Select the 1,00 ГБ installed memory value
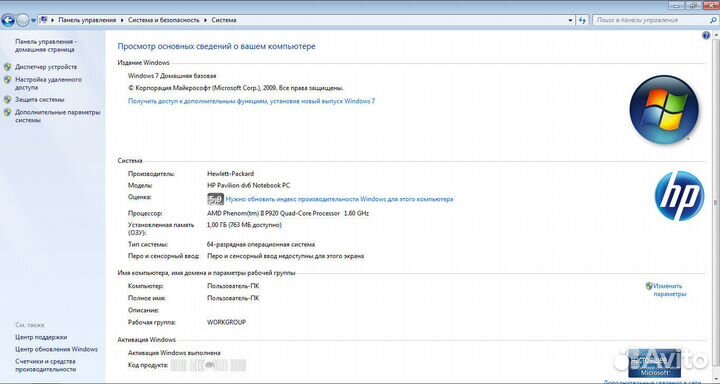This screenshot has width=720, height=384. (x=244, y=225)
